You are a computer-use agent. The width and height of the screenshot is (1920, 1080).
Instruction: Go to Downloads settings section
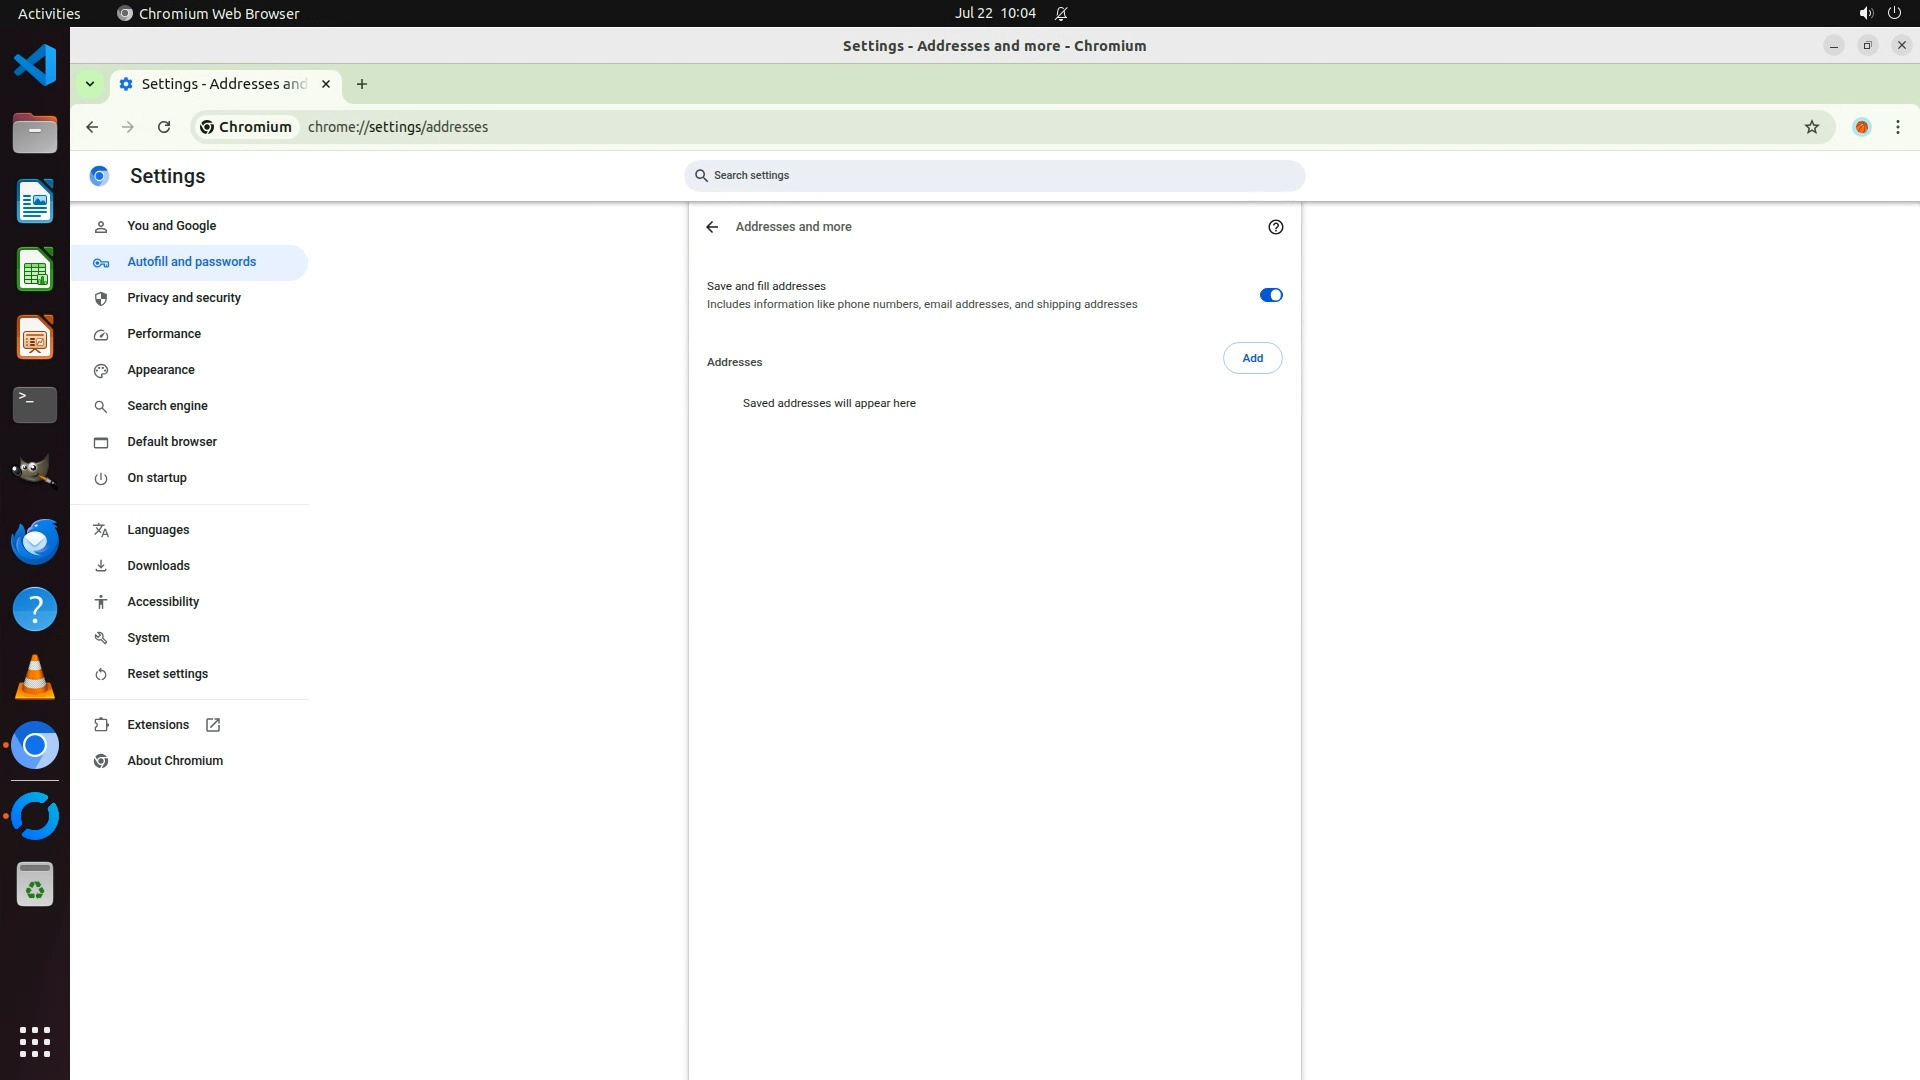point(158,566)
